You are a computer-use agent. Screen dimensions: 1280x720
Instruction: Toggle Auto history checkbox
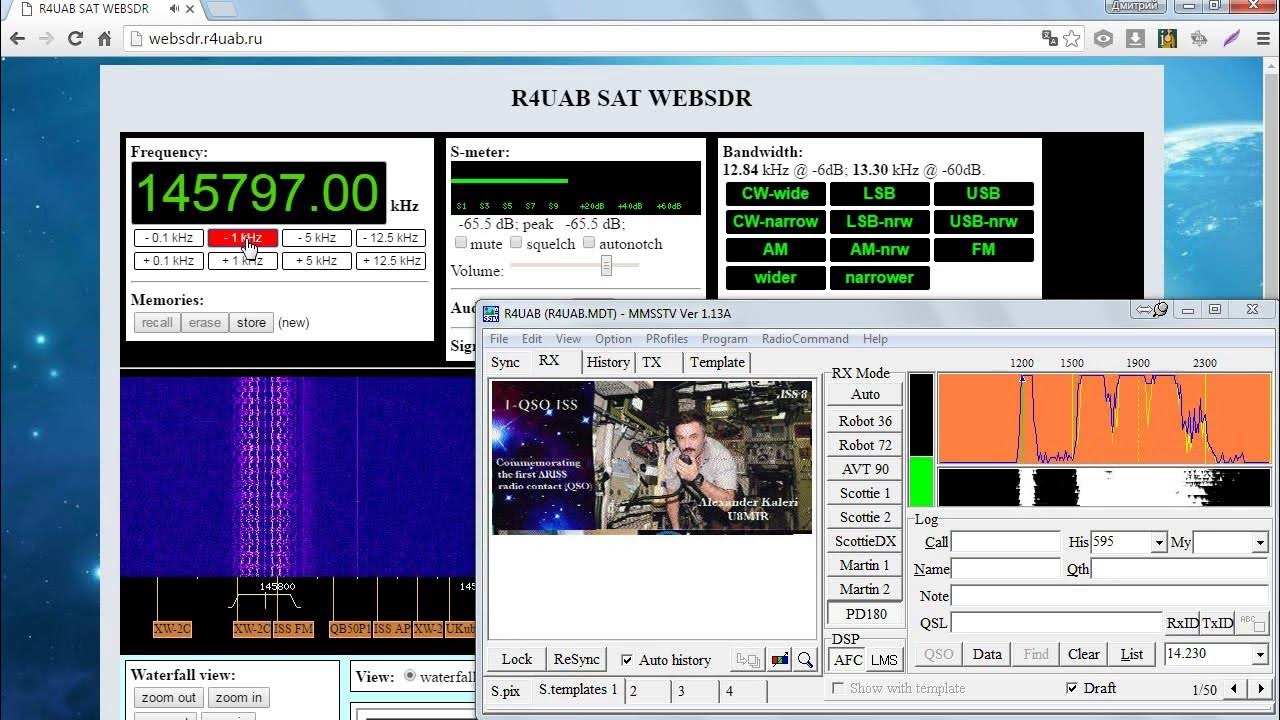coord(627,660)
